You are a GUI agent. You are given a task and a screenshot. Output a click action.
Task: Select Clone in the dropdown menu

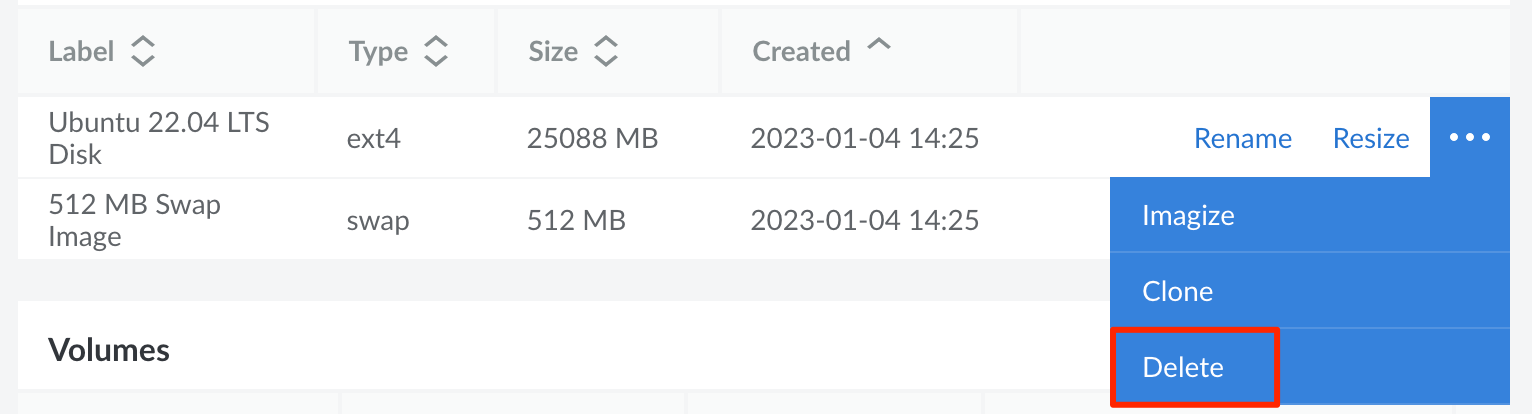tap(1177, 291)
